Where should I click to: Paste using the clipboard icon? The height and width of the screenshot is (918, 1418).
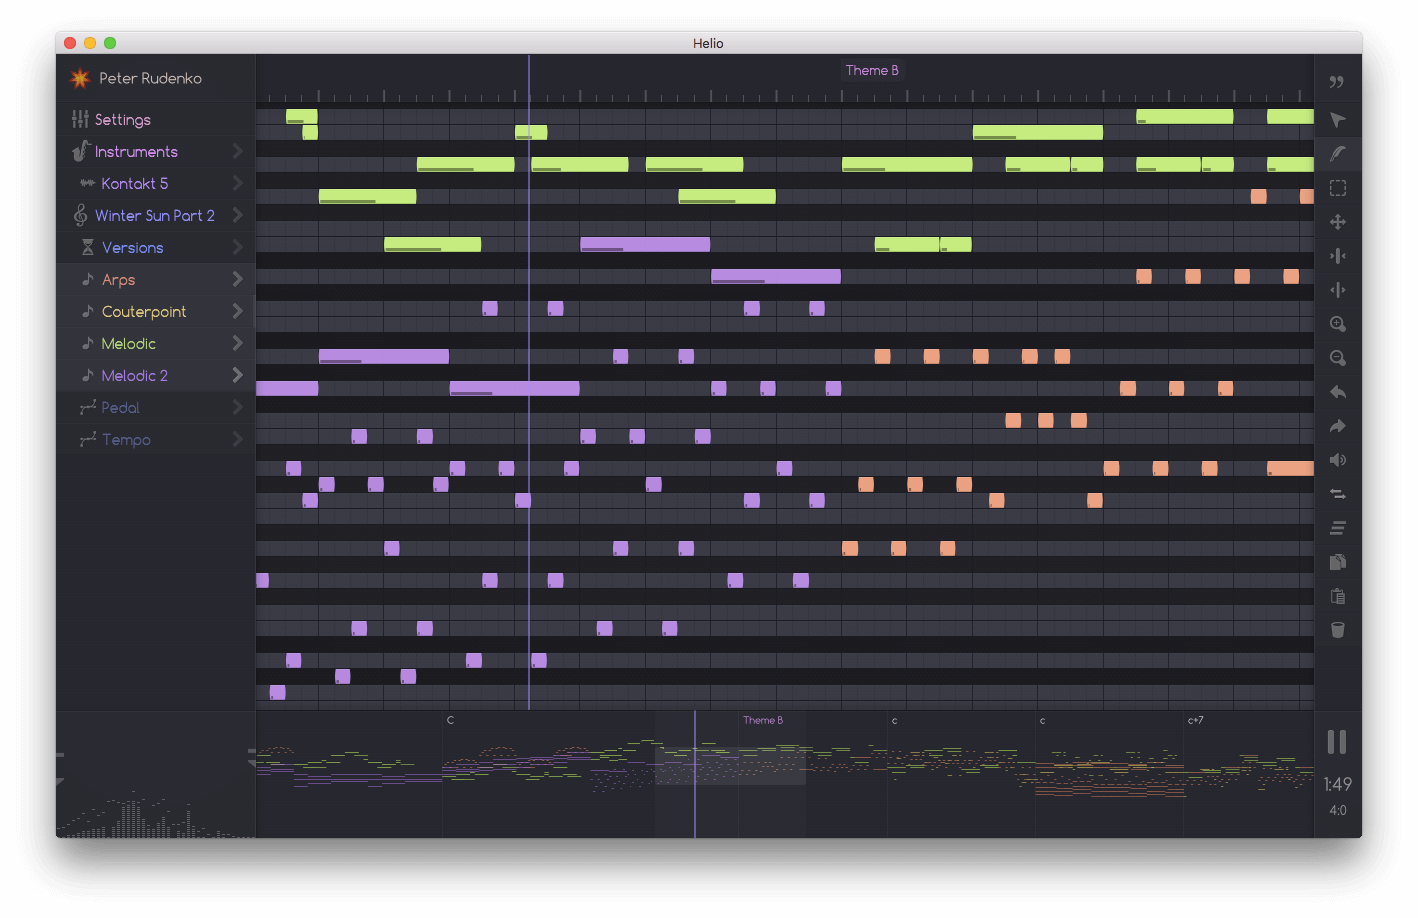[1337, 596]
